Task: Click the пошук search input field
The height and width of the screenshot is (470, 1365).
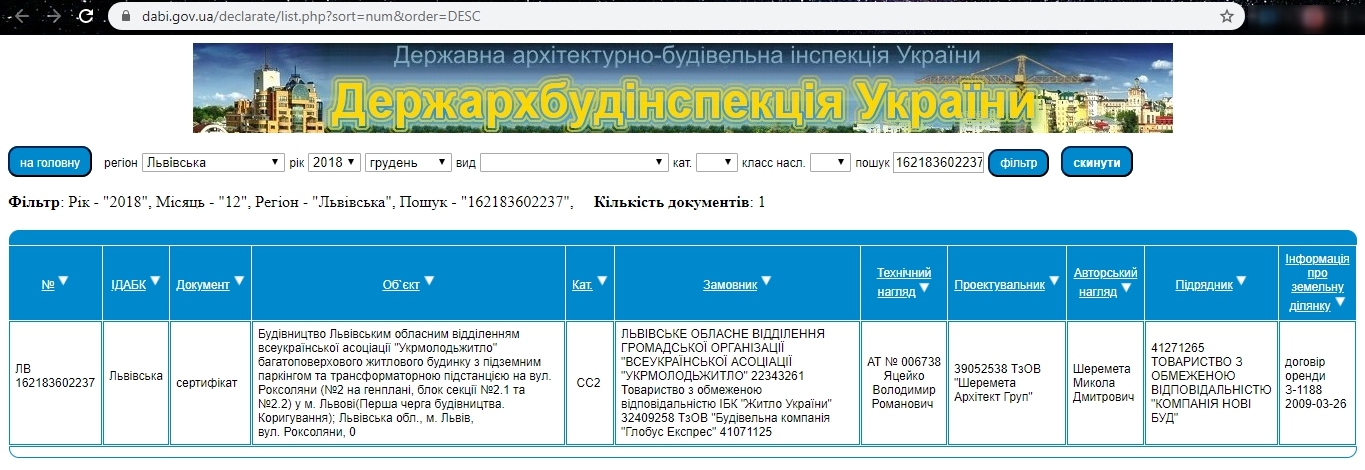Action: pyautogui.click(x=938, y=162)
